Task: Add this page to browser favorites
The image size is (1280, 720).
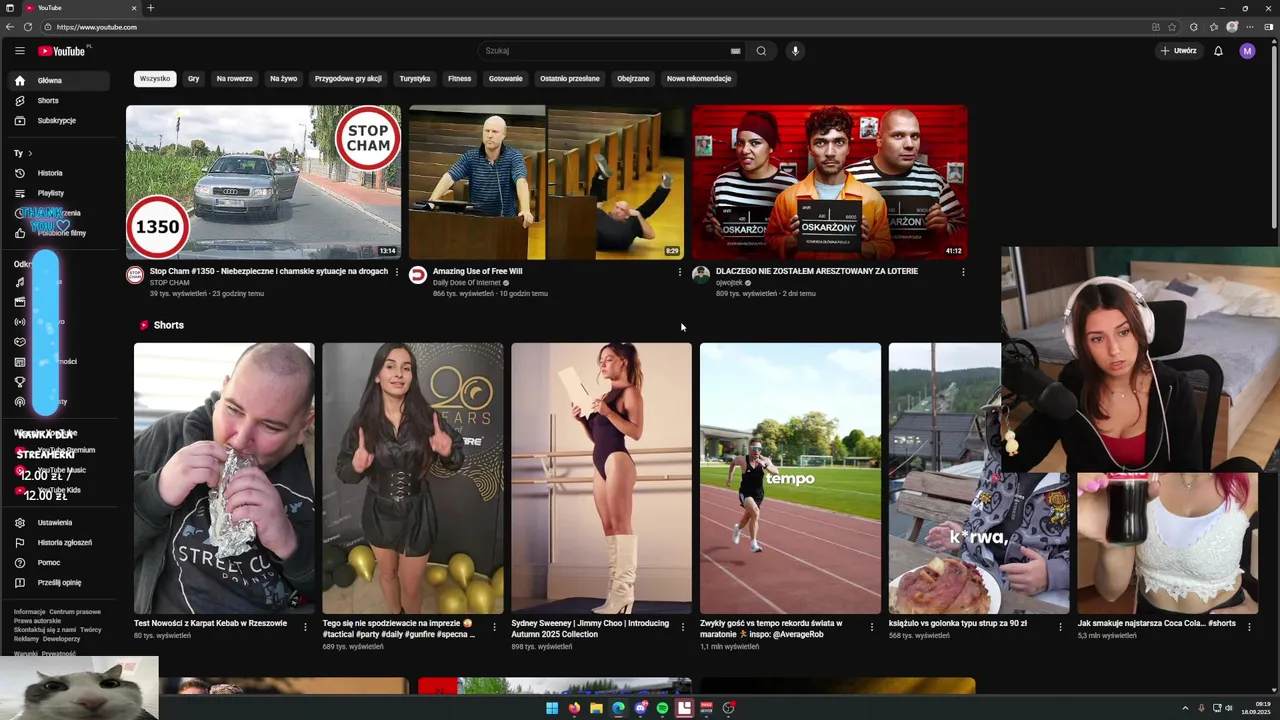Action: [x=1172, y=27]
